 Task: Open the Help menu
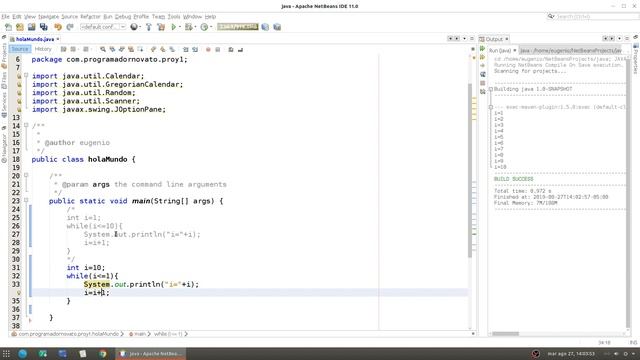210,17
